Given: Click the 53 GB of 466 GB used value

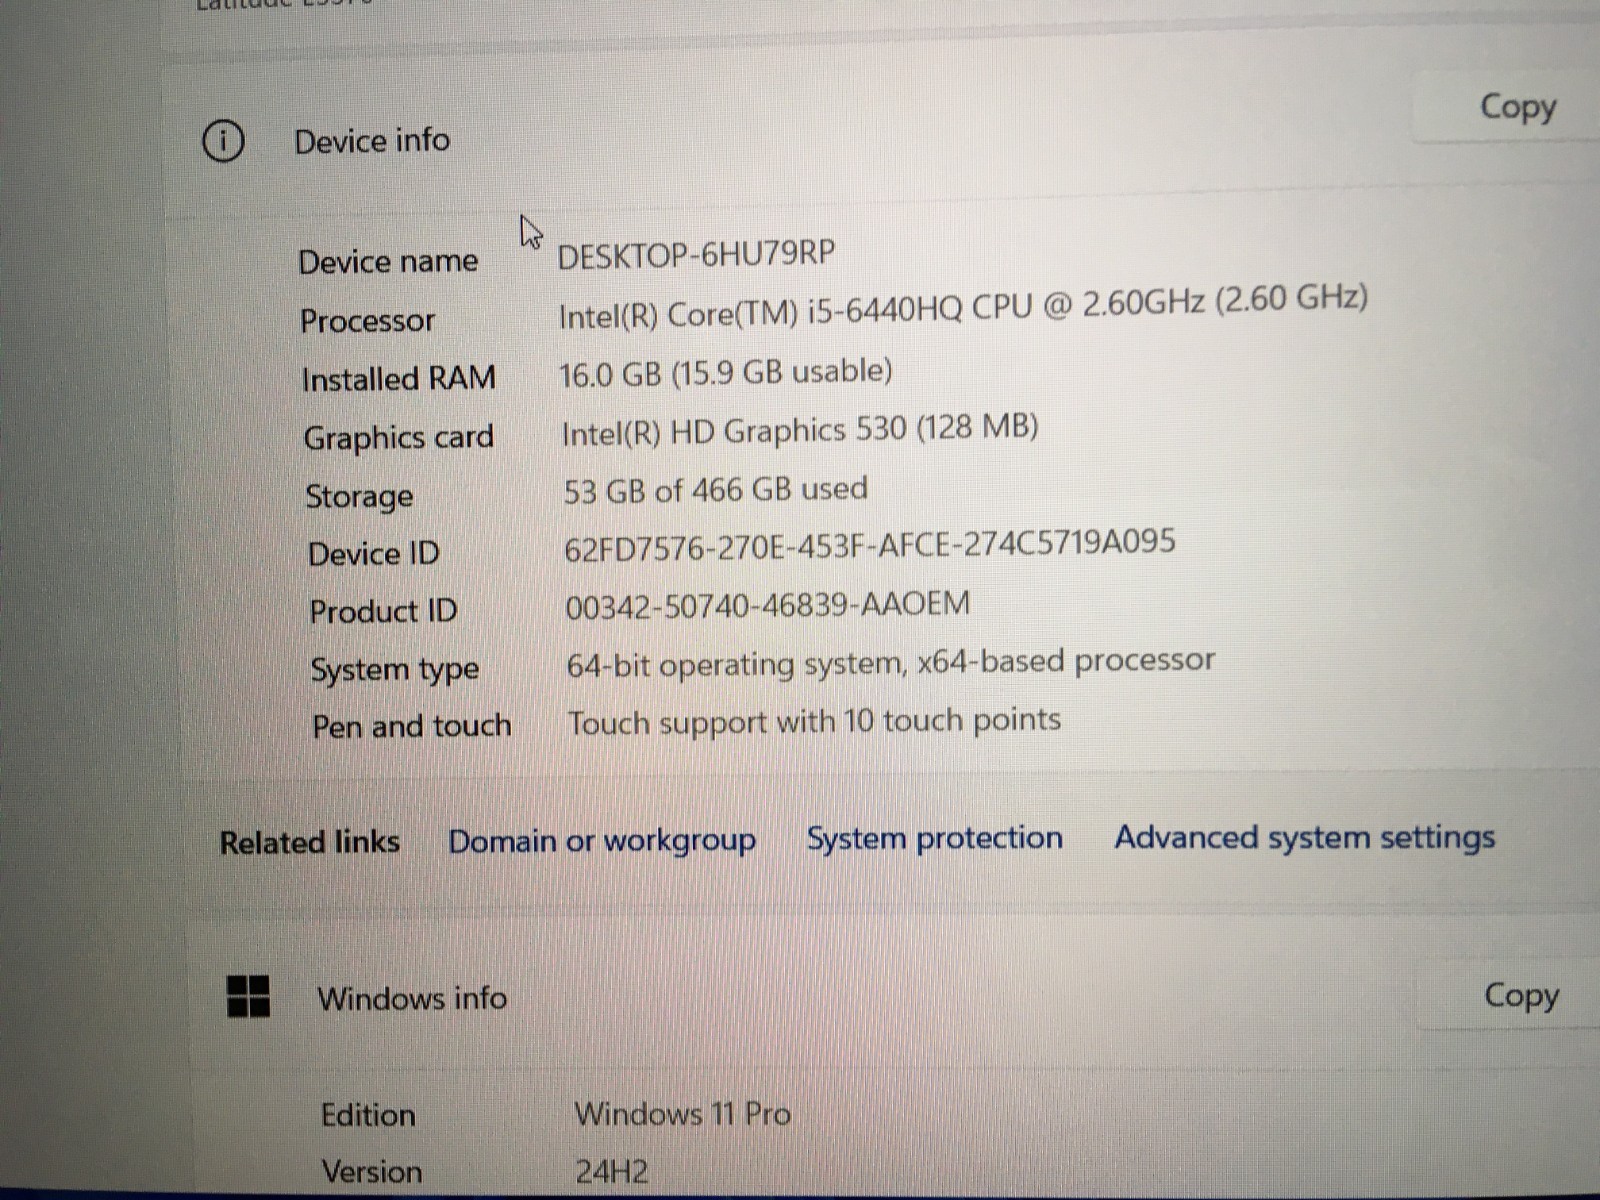Looking at the screenshot, I should point(715,490).
